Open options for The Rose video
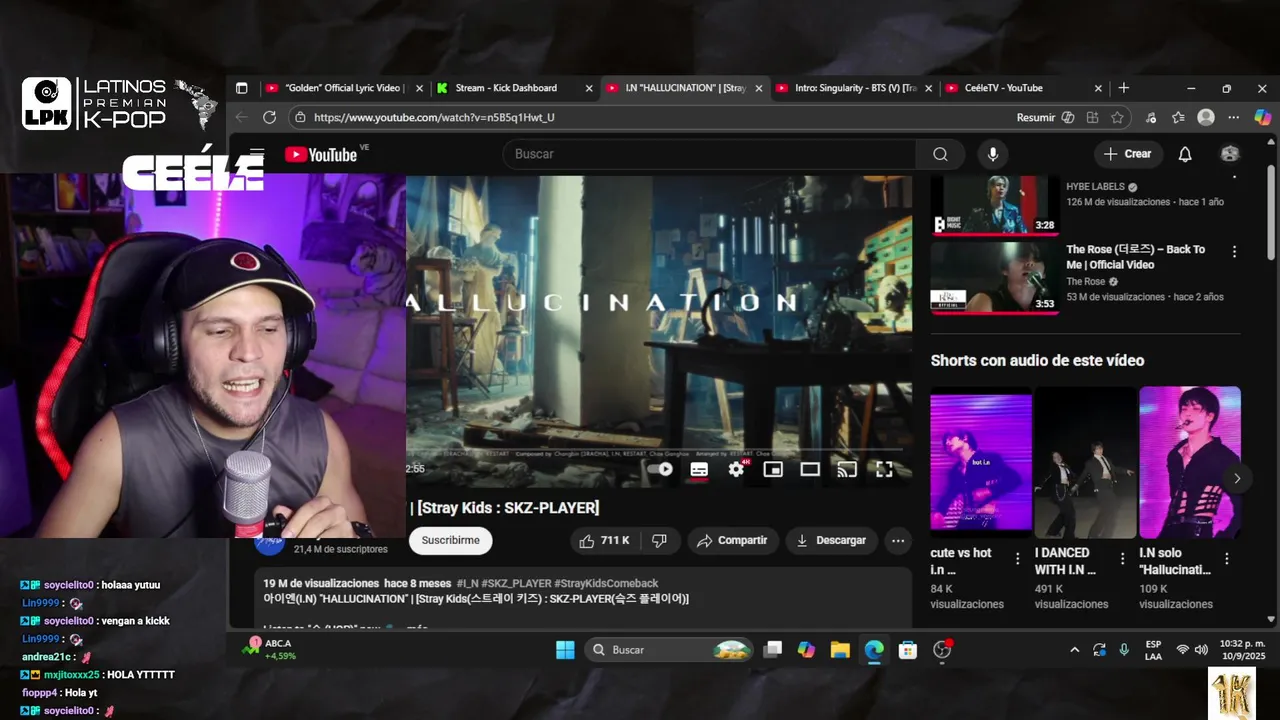 [x=1234, y=251]
